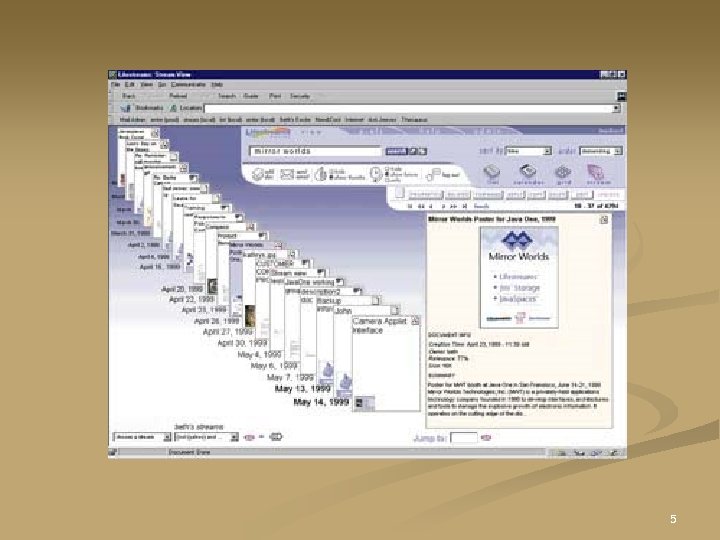
Task: Open the Go menu
Action: [x=162, y=85]
